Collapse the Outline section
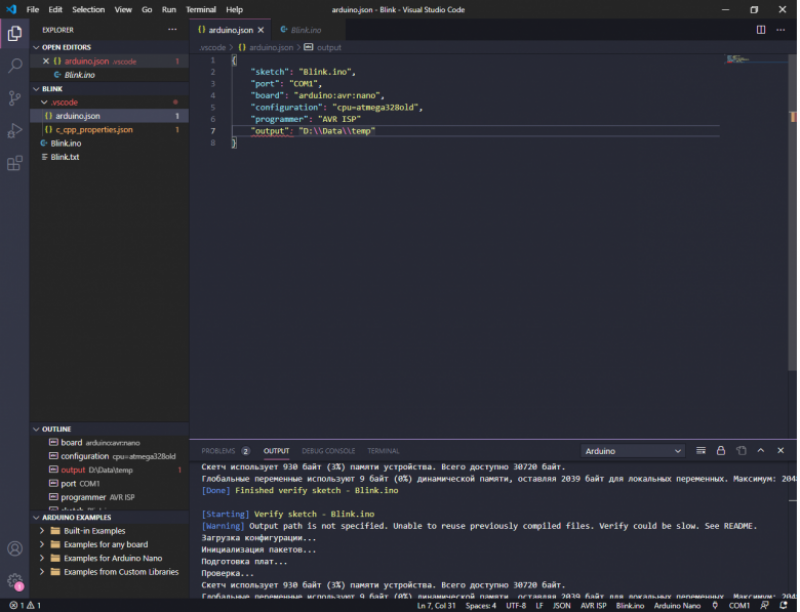The image size is (800, 612). tap(36, 429)
